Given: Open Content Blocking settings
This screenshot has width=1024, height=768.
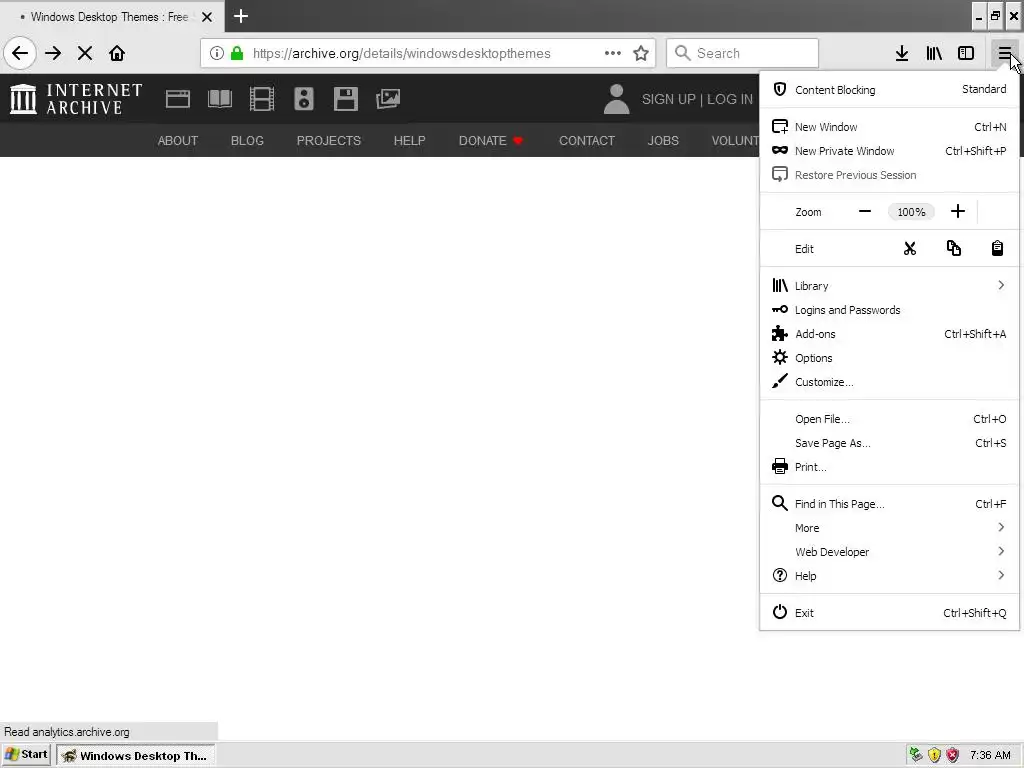Looking at the screenshot, I should tap(889, 89).
